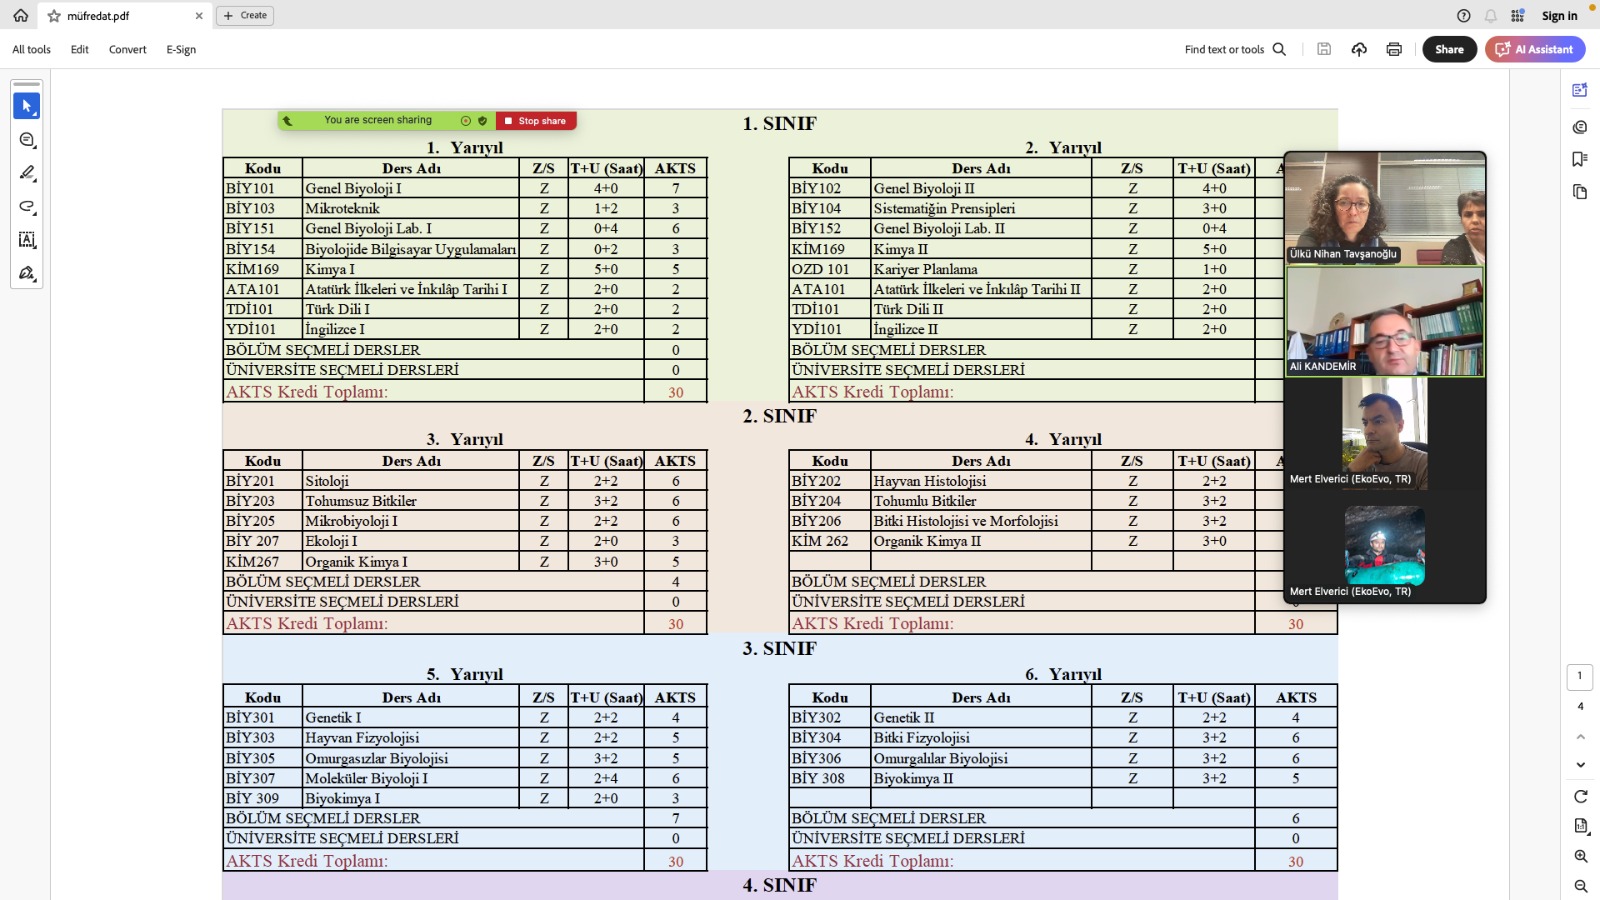The image size is (1600, 900).
Task: Click the current page number box
Action: point(1580,677)
